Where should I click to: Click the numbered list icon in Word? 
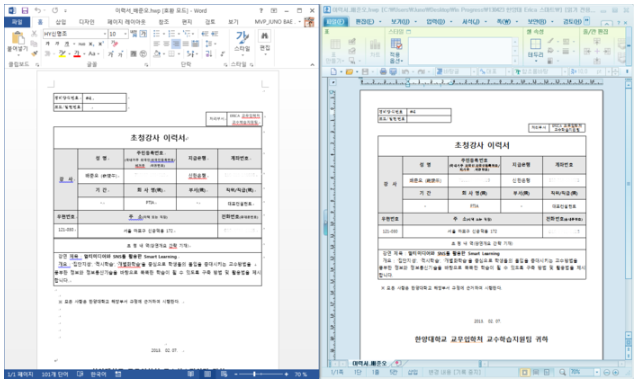(172, 34)
